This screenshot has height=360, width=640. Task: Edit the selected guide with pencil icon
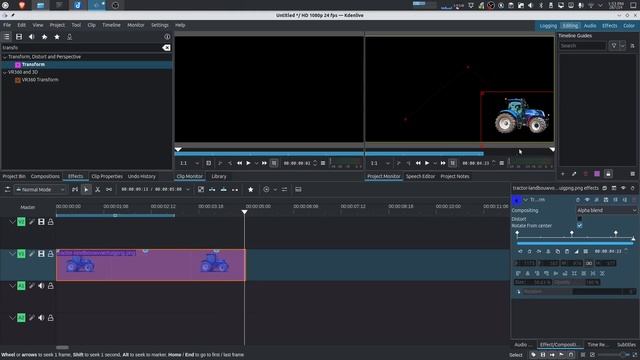coord(574,174)
